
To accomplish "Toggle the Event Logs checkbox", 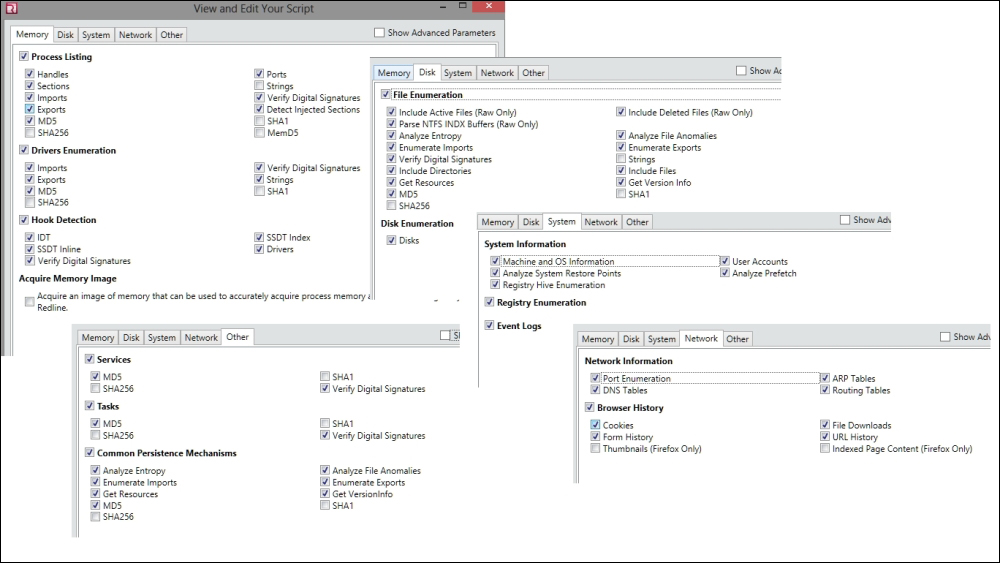I will [489, 325].
